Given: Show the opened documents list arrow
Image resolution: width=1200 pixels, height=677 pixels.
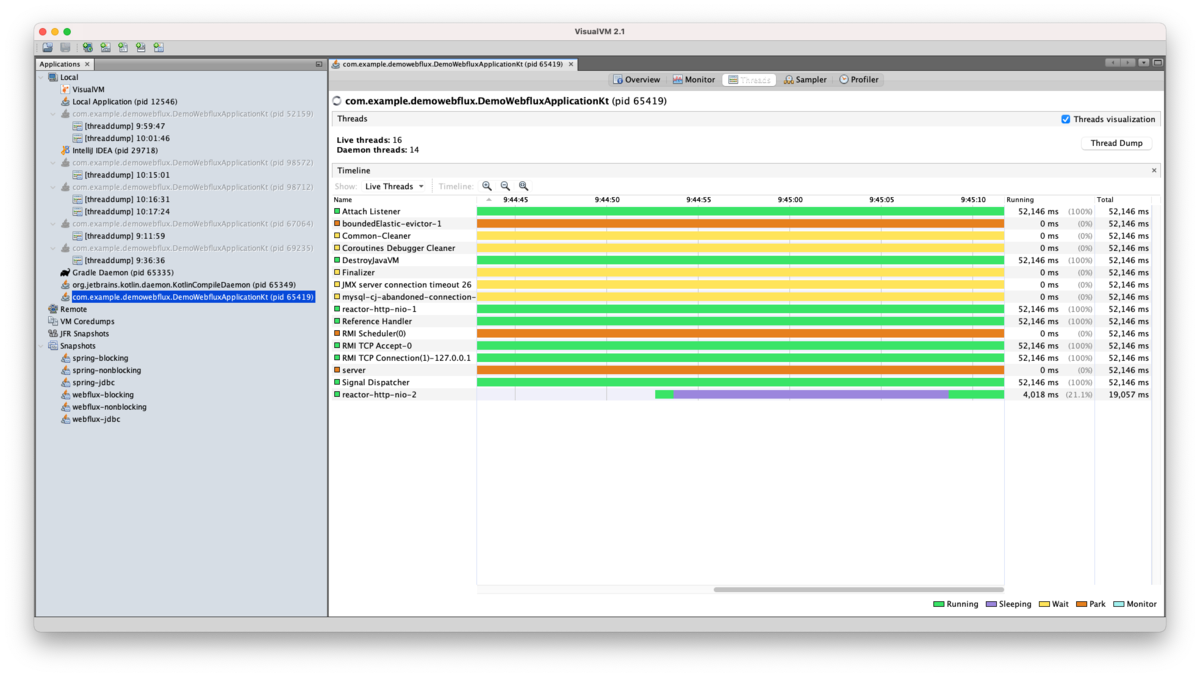Looking at the screenshot, I should coord(1143,63).
